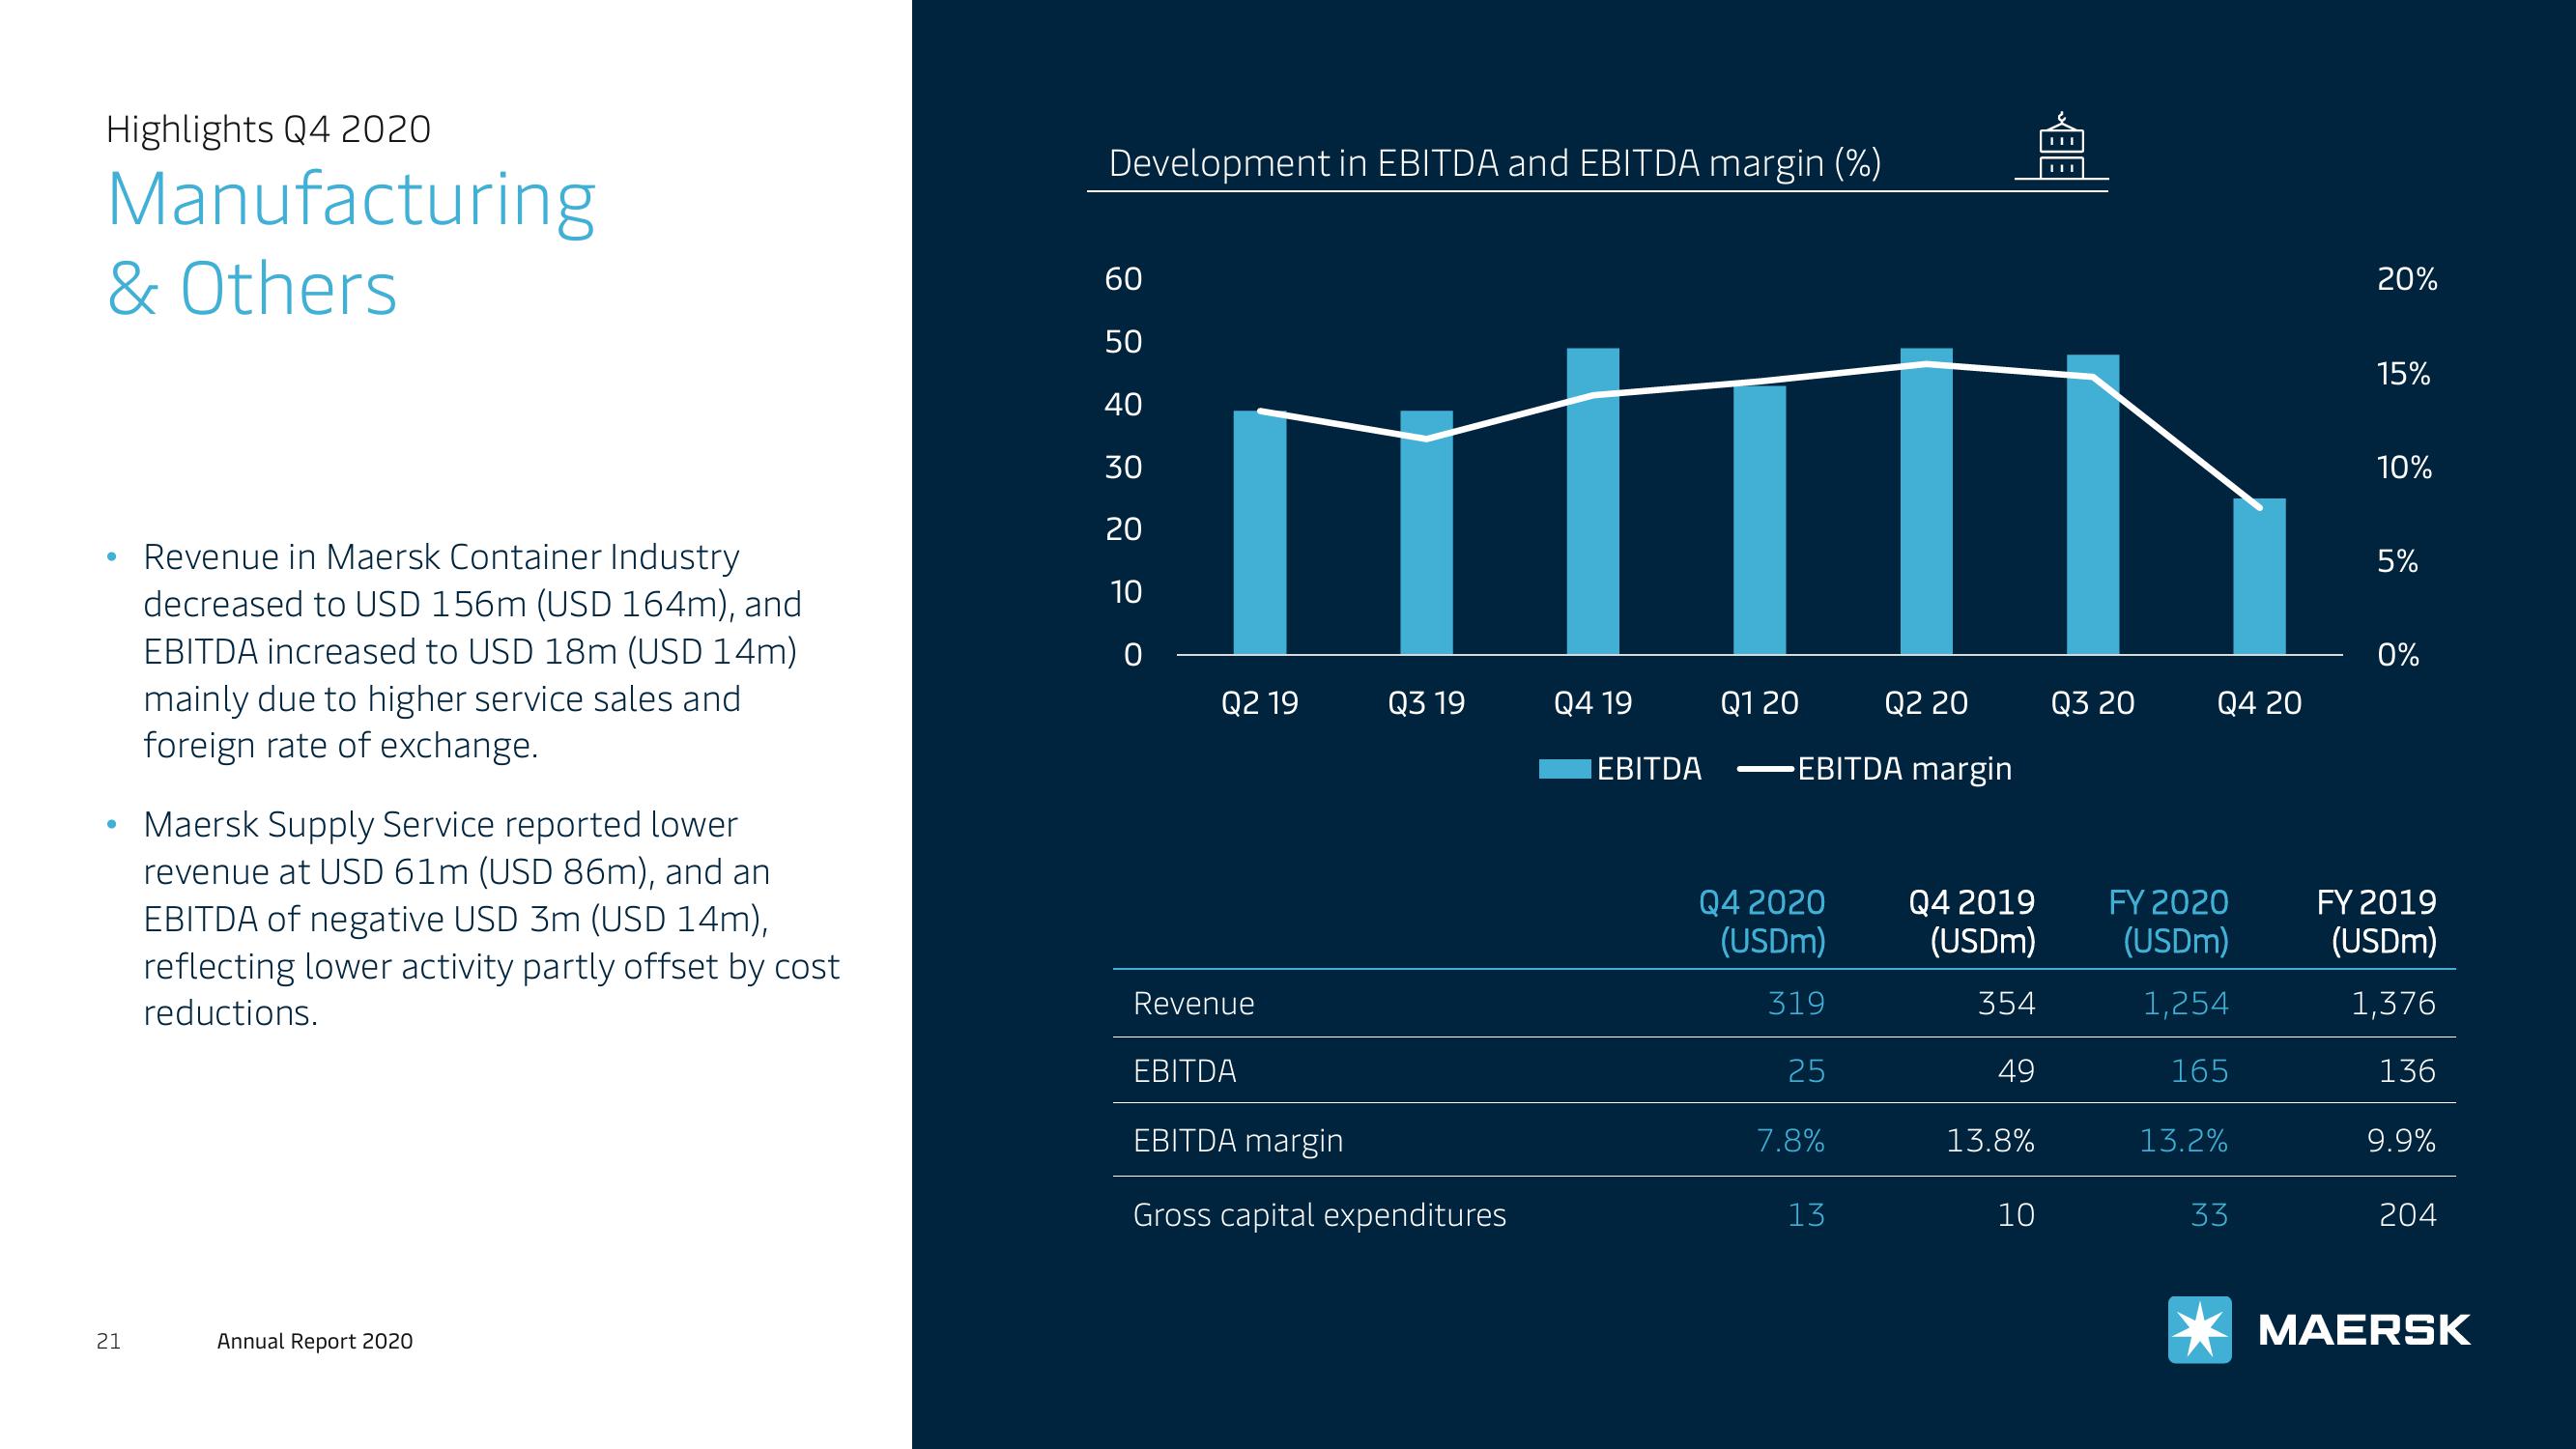Image resolution: width=2576 pixels, height=1449 pixels.
Task: Select the Q3 19 EBITDA bar
Action: [1426, 533]
